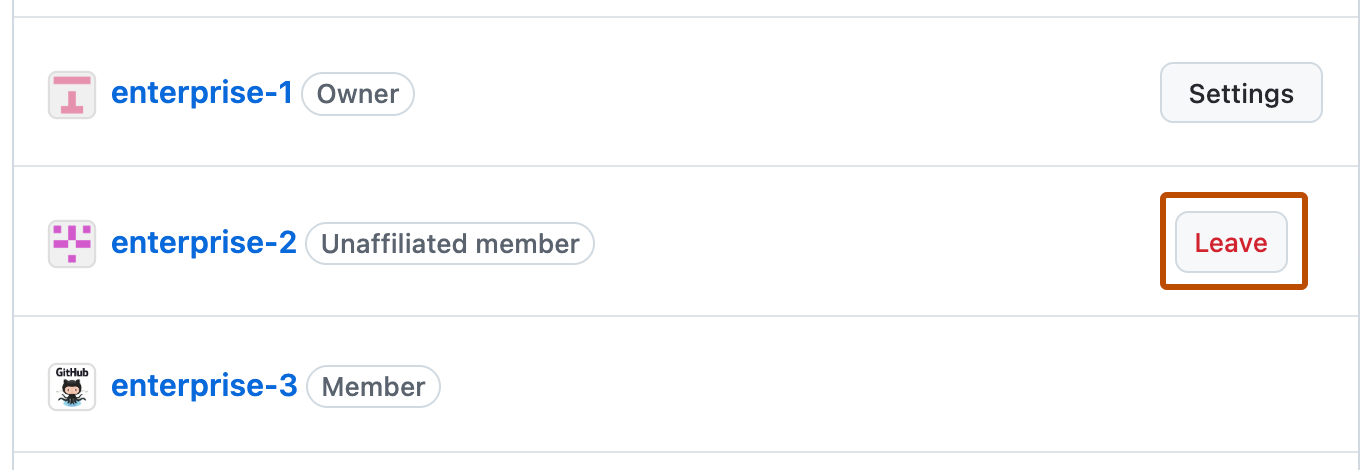Viewport: 1368px width, 470px height.
Task: Click the Unaffiliated member badge
Action: [x=450, y=243]
